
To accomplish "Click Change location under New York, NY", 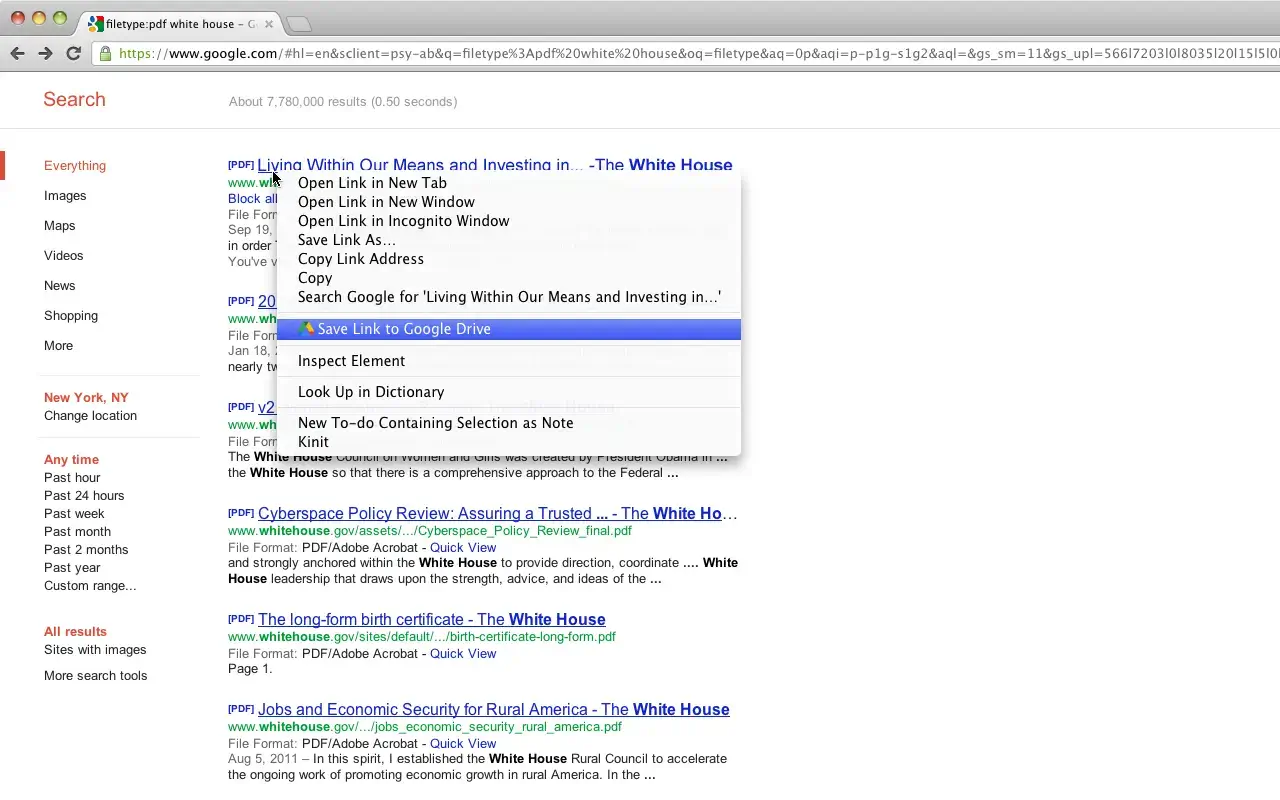I will coord(90,416).
